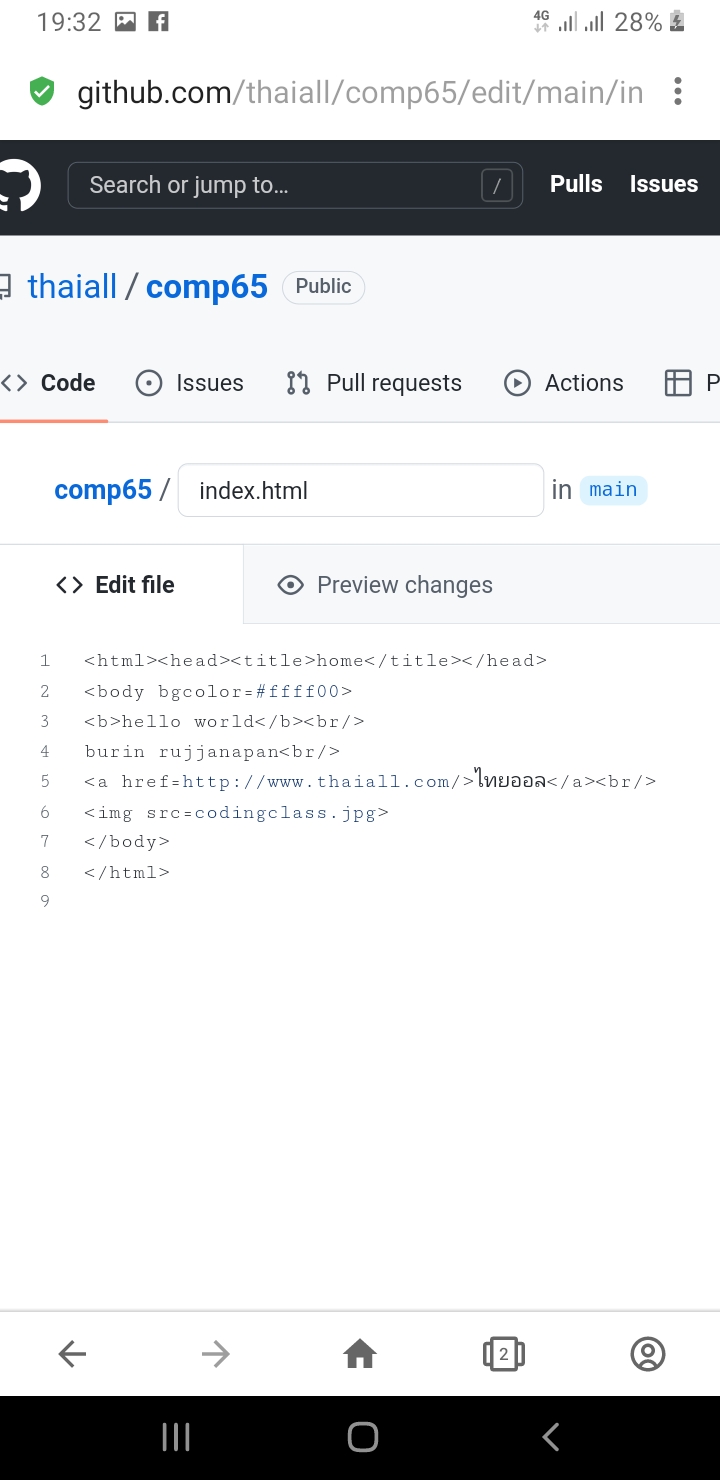Image resolution: width=720 pixels, height=1480 pixels.
Task: Open the Issues repository tab
Action: coord(189,383)
